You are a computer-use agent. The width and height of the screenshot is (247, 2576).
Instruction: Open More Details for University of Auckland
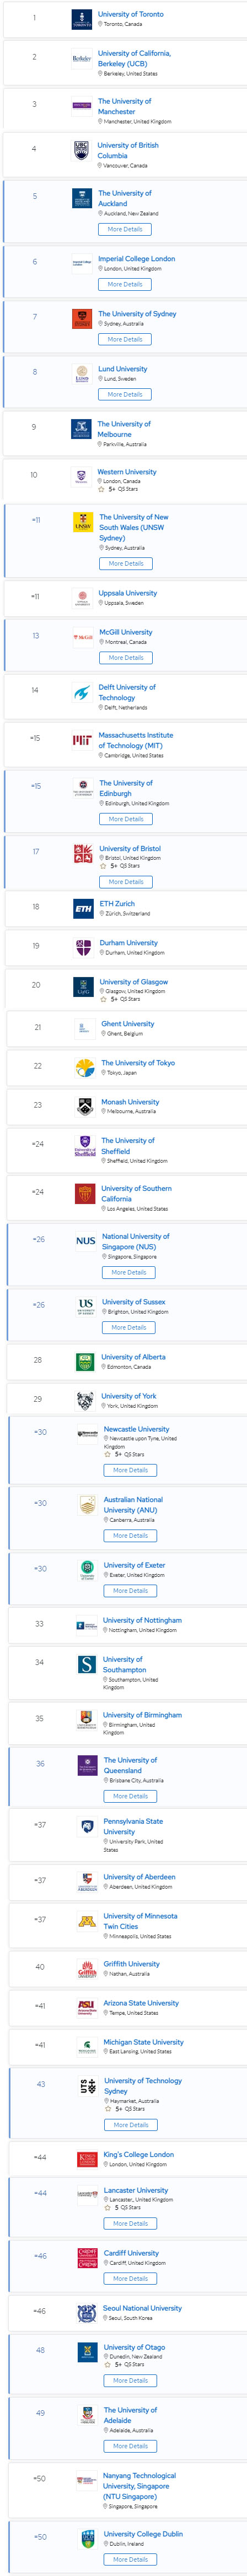coord(125,229)
